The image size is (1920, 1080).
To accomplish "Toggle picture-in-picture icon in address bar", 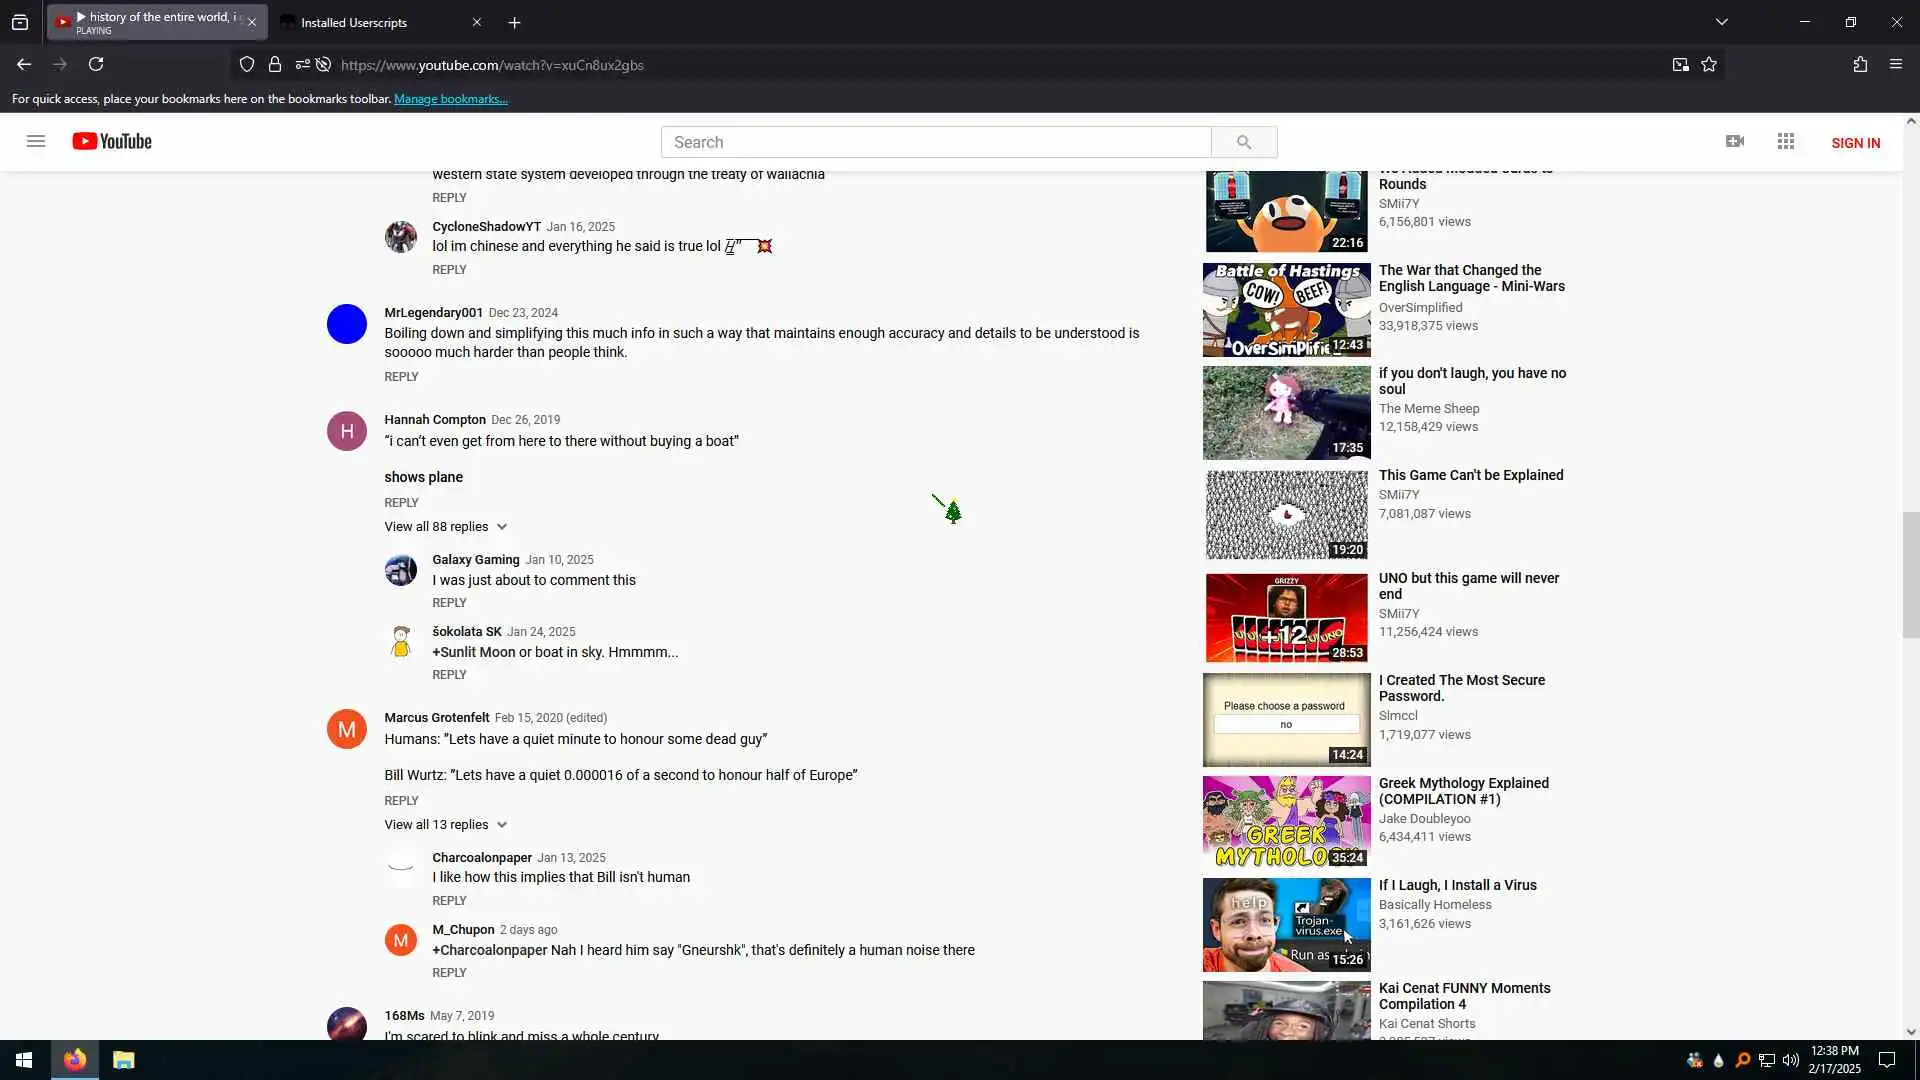I will pyautogui.click(x=1680, y=64).
